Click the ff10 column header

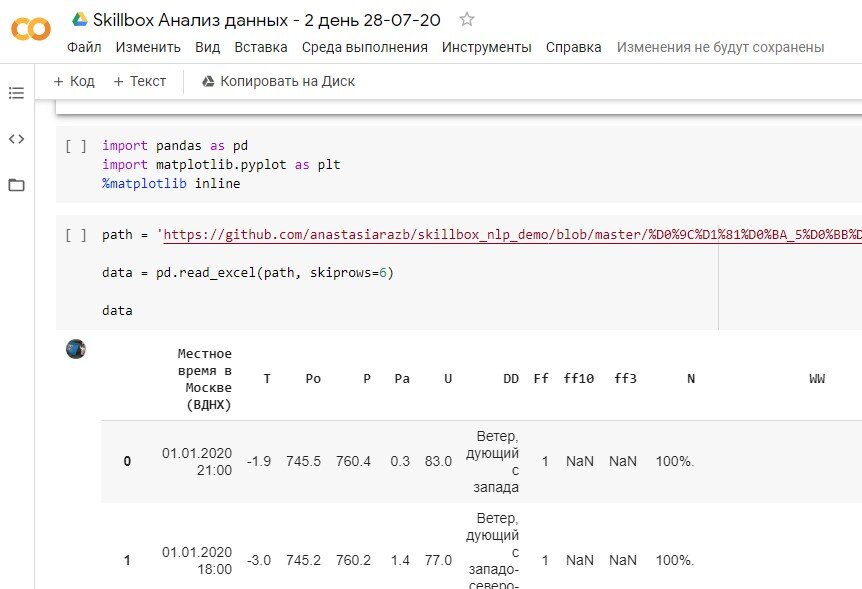[578, 378]
